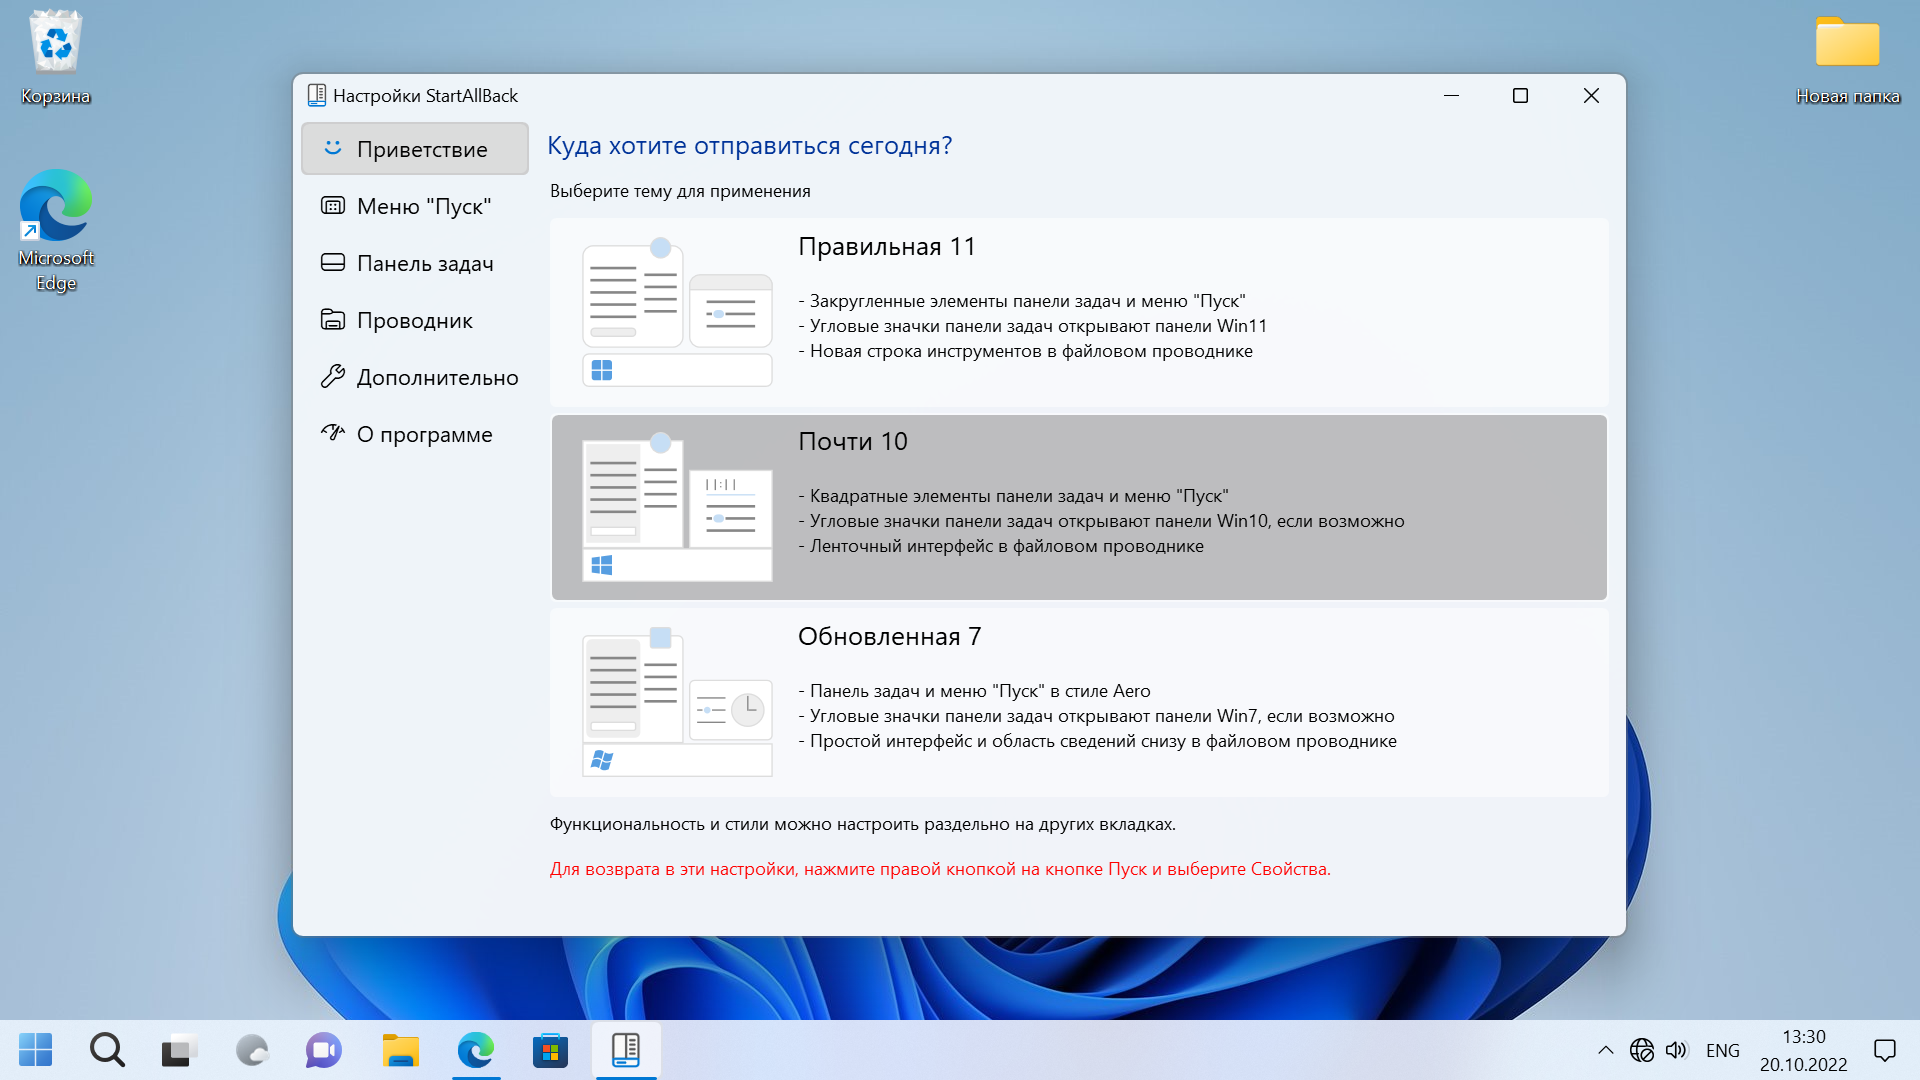Open taskbar Search magnifier
The width and height of the screenshot is (1920, 1080).
tap(107, 1050)
